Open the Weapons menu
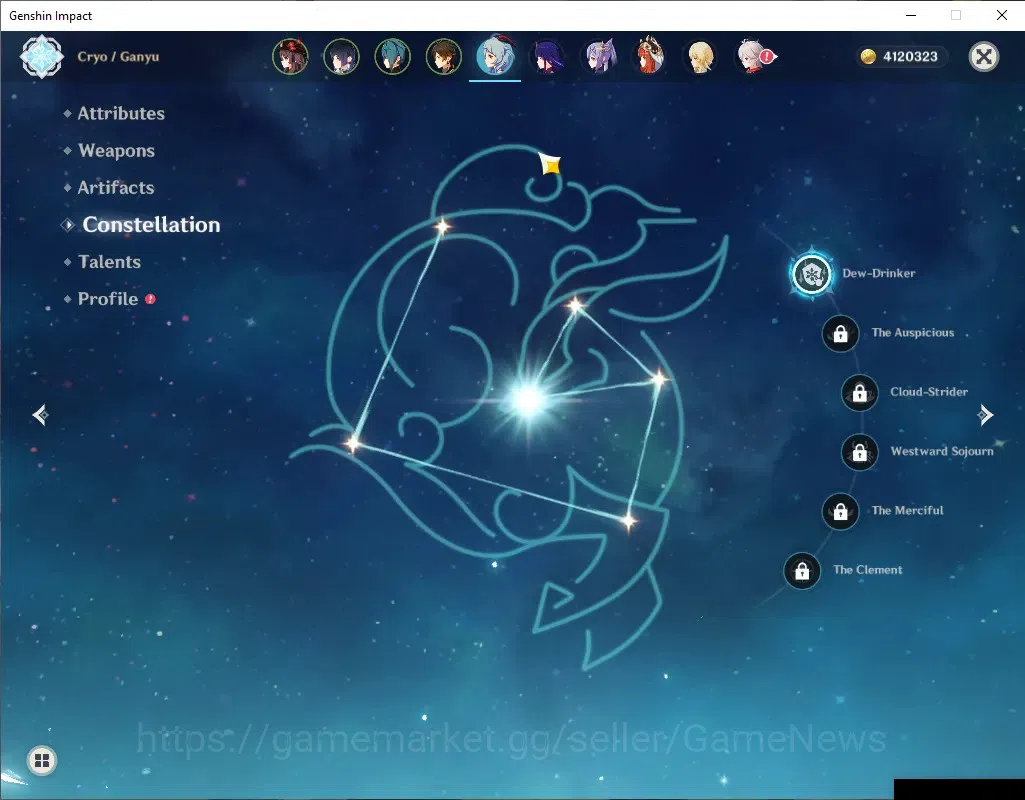Viewport: 1025px width, 800px height. [116, 151]
